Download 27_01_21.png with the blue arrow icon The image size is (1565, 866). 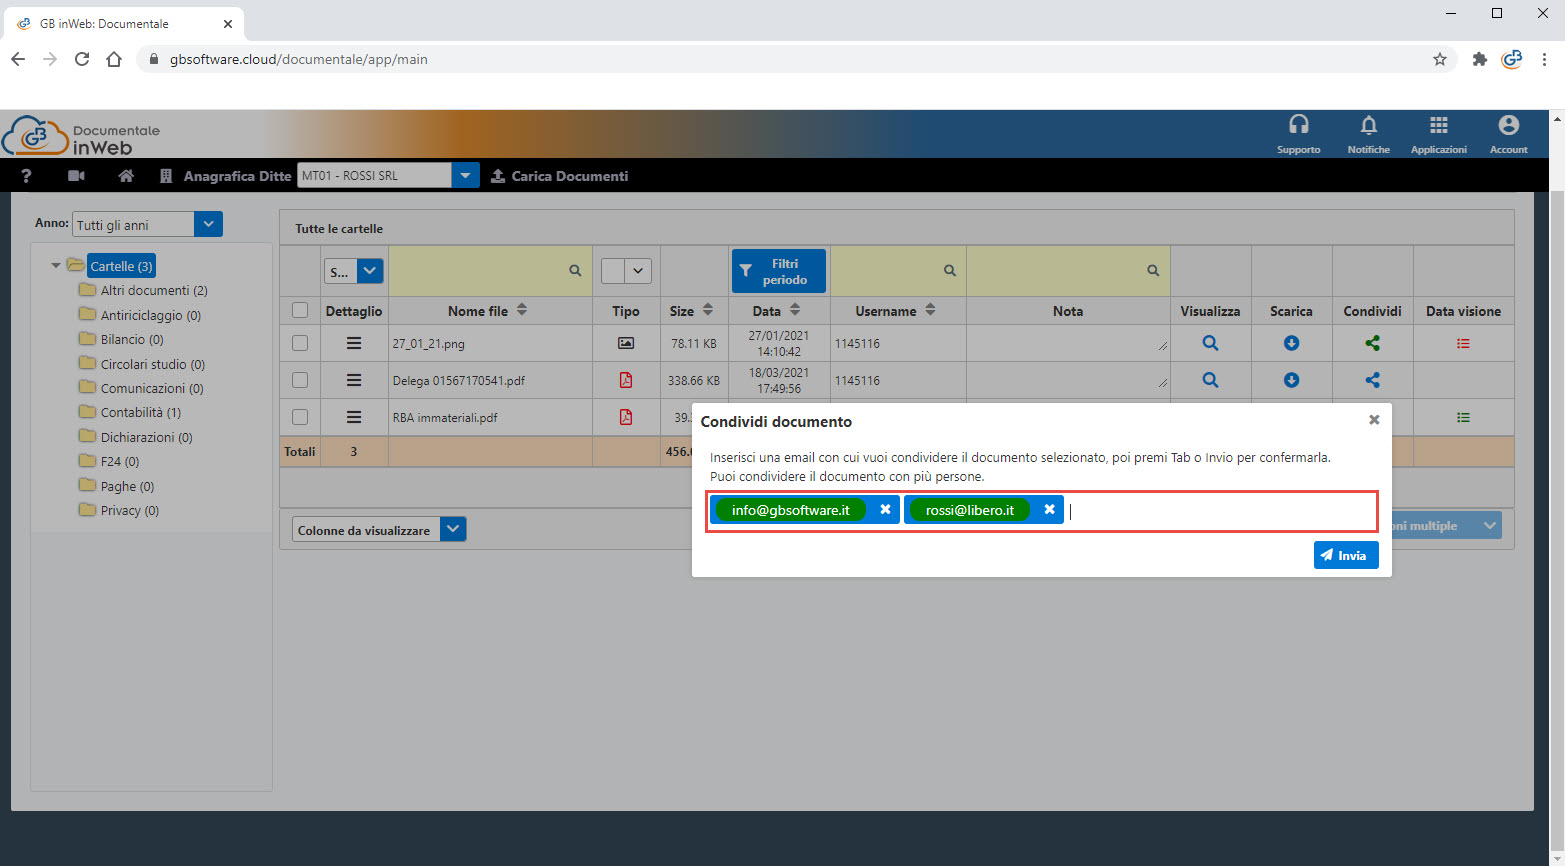tap(1291, 343)
